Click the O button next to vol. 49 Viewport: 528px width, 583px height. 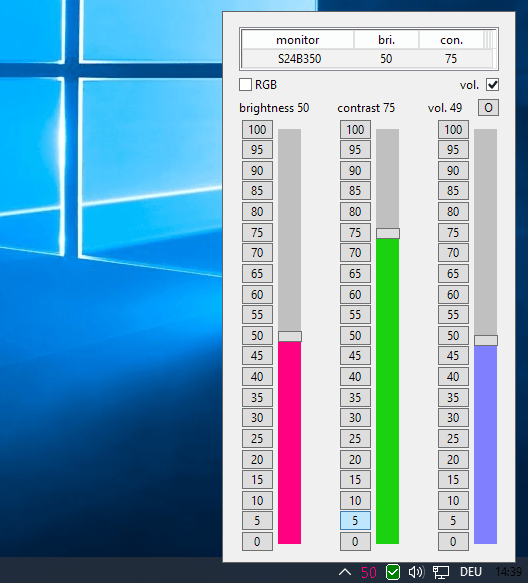(488, 108)
